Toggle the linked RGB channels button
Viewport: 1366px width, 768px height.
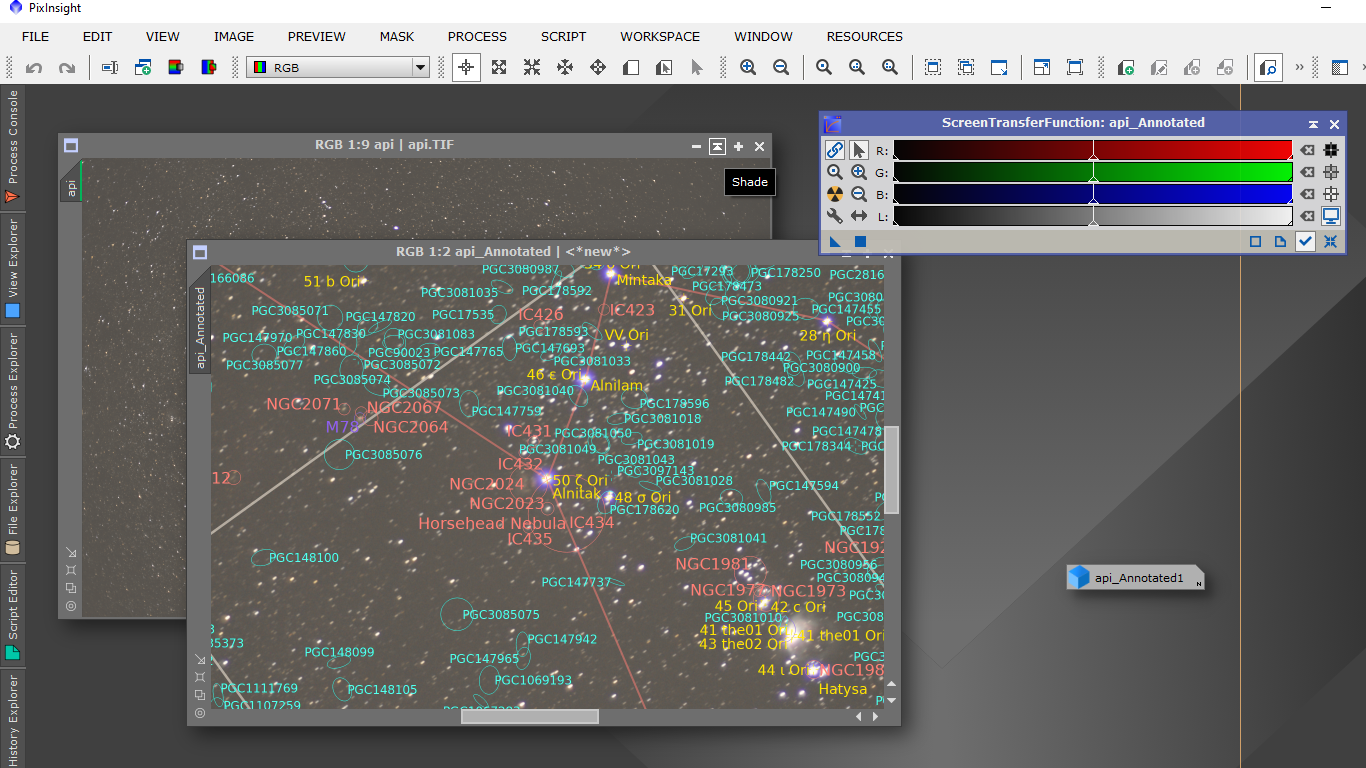tap(834, 150)
